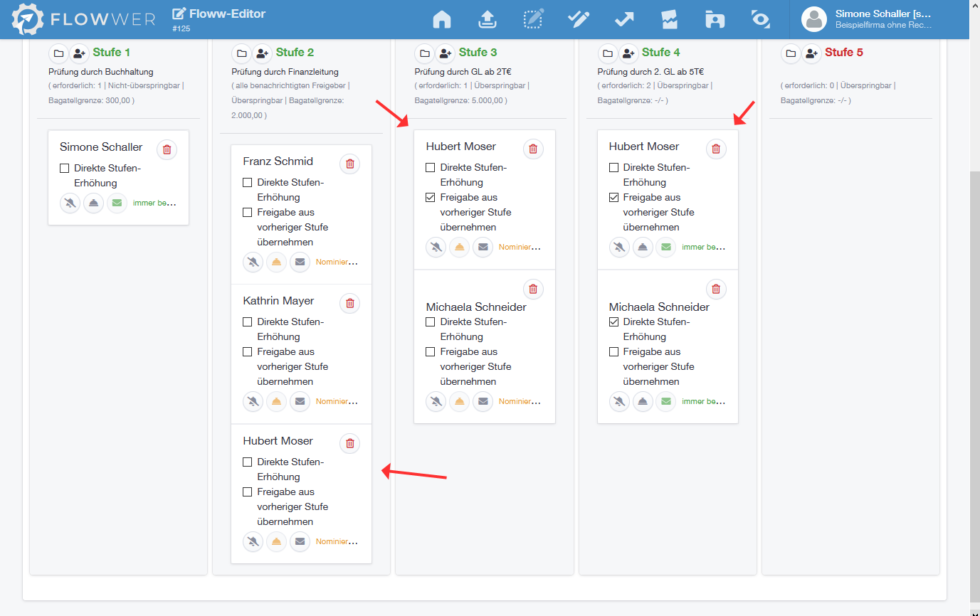Check Direkte Stufen-Erhöhung for Stufe 3 Michaela Schneider
Viewport: 980px width, 616px height.
[430, 322]
